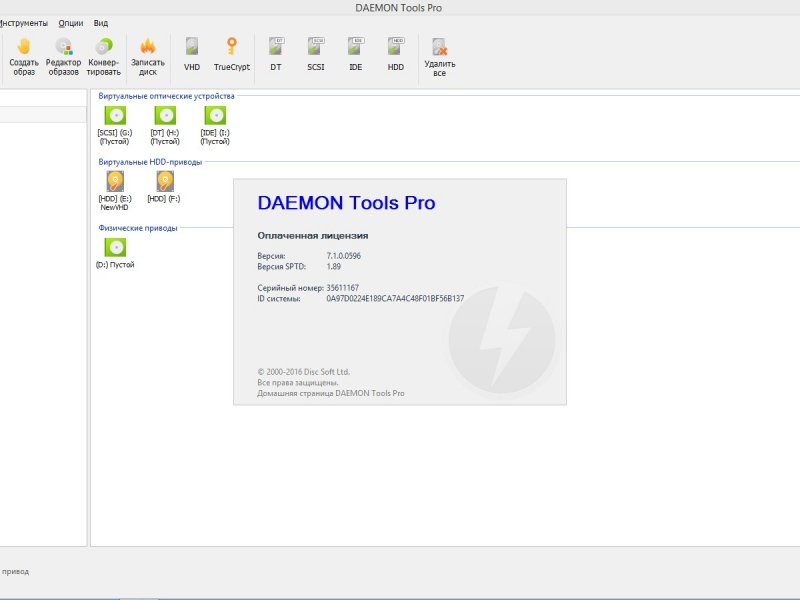Select the [SCSI] (G:) virtual drive

pos(115,126)
